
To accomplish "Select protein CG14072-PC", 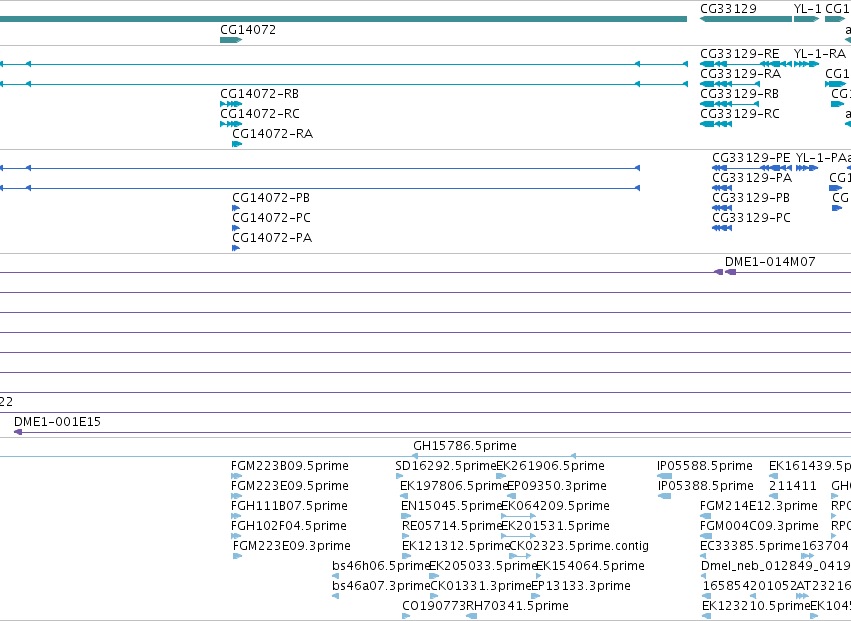I will tap(271, 218).
